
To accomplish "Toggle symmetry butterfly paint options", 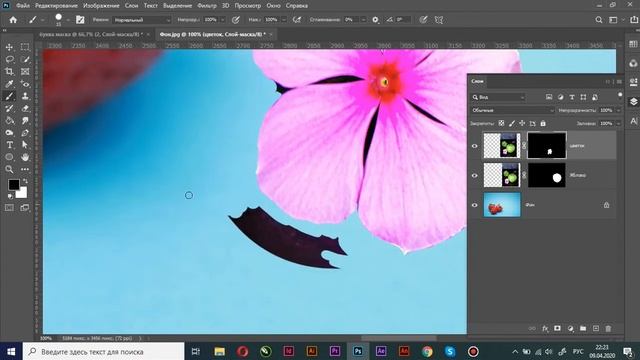I will click(x=439, y=20).
